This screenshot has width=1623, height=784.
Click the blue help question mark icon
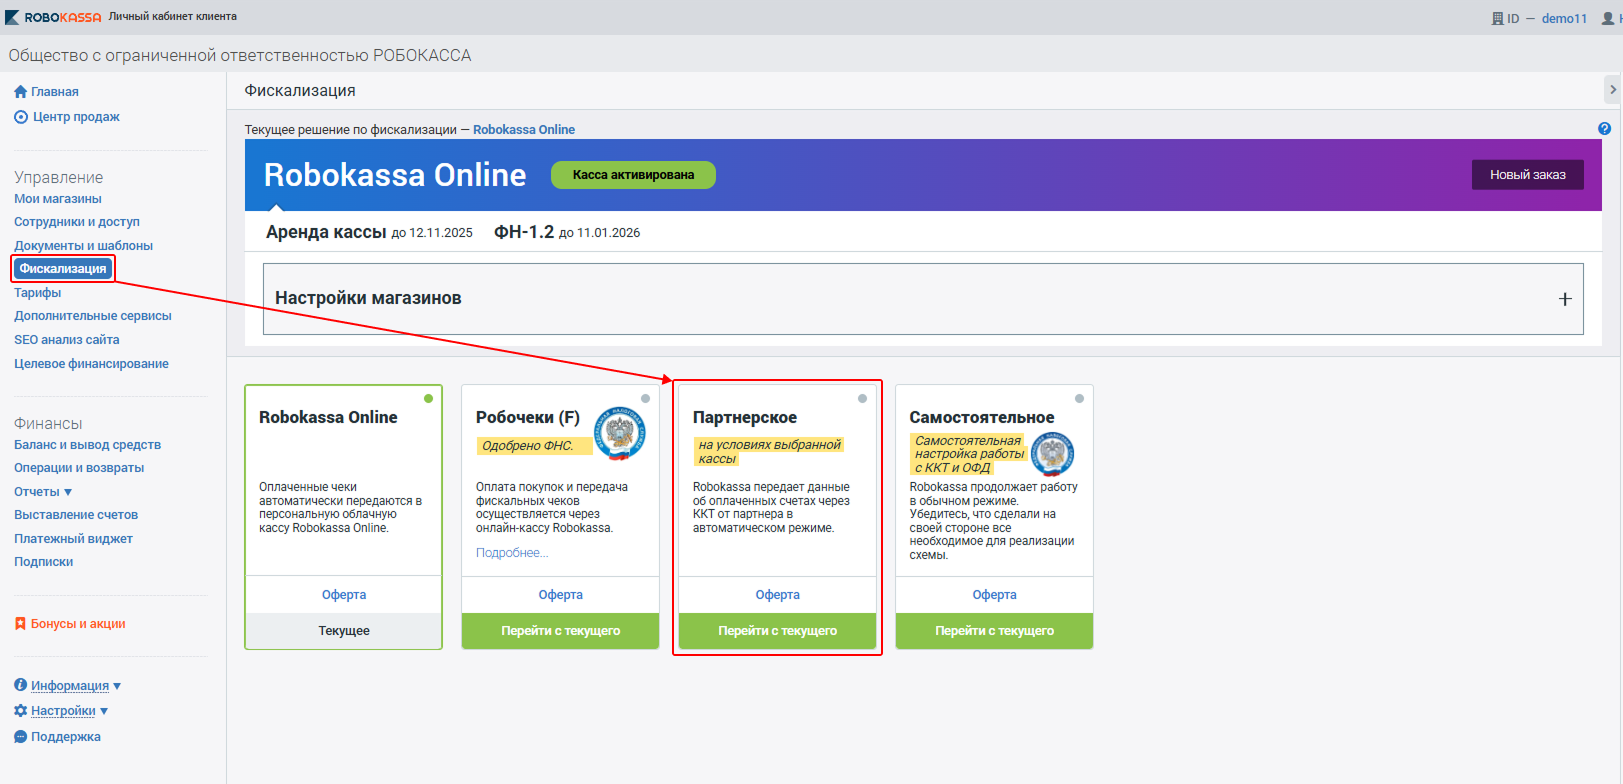point(1604,128)
